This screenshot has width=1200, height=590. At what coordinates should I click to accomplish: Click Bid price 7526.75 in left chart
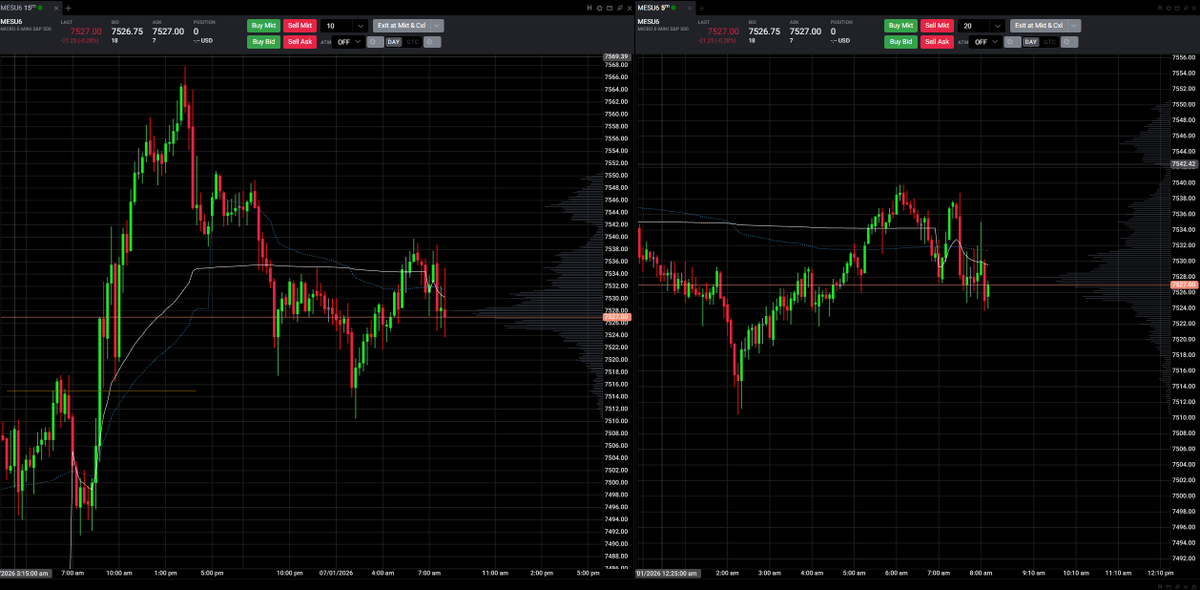129,31
